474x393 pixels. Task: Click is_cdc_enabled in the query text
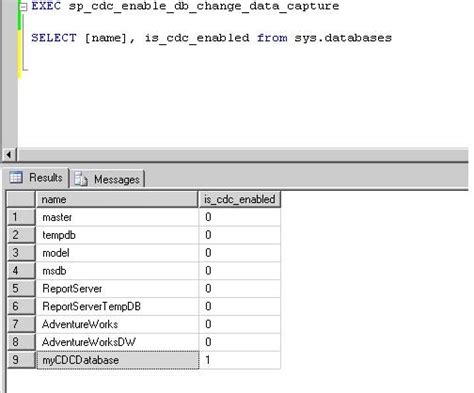(197, 38)
